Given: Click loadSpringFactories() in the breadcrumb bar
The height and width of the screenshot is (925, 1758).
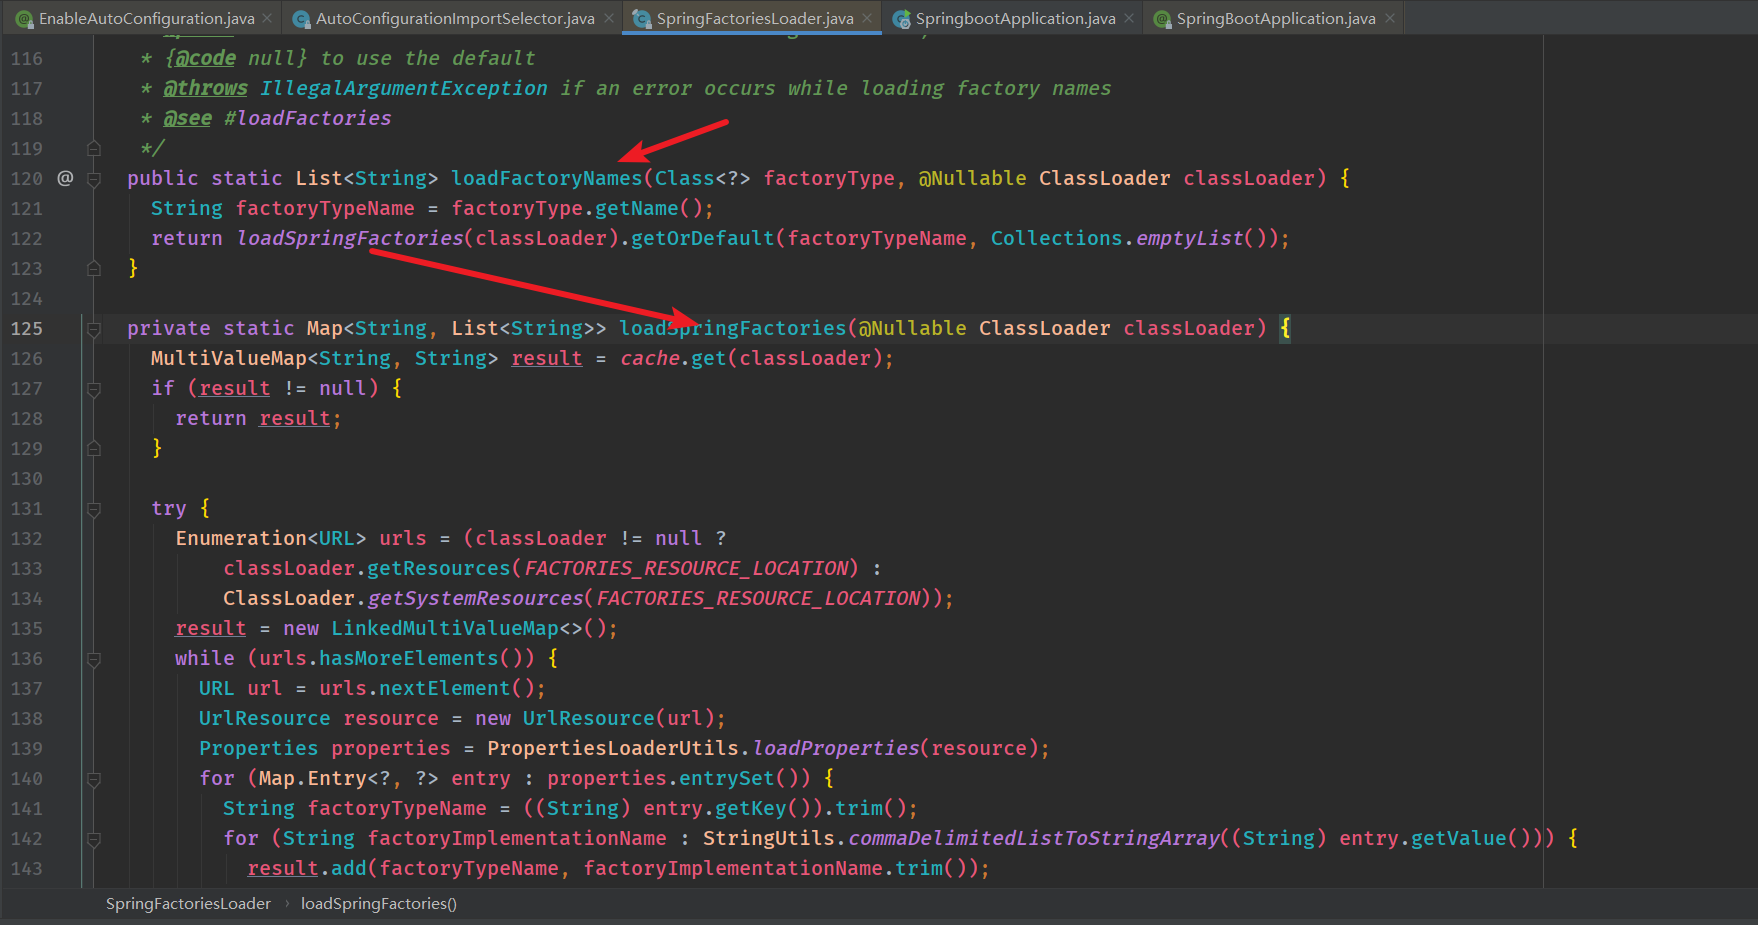Looking at the screenshot, I should 379,903.
